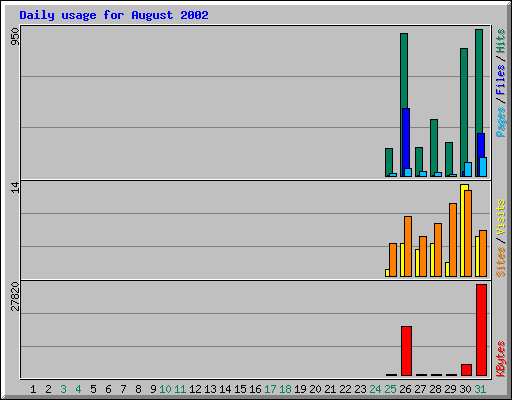Click the 27820 KBytes axis value

[x=15, y=296]
